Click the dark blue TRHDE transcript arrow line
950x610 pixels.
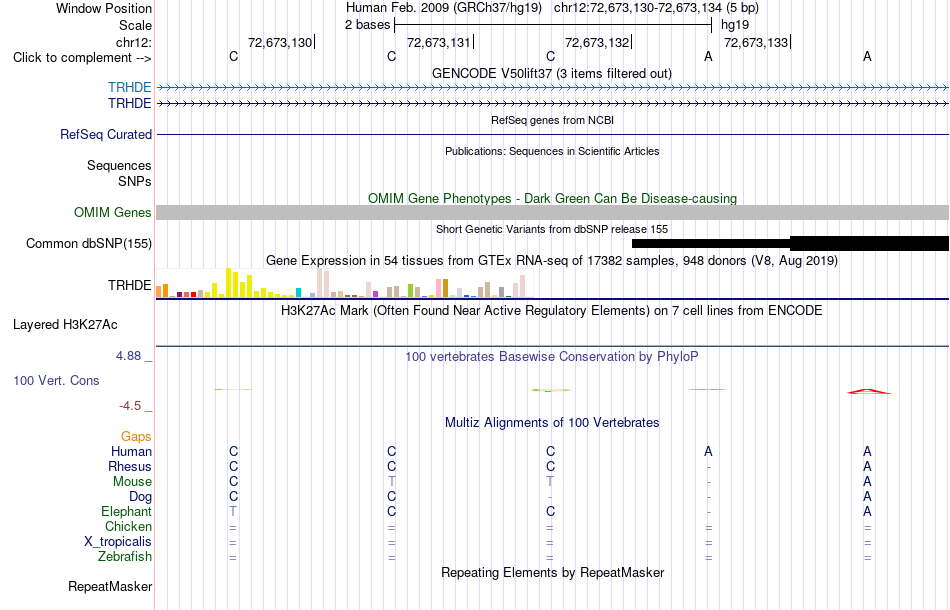click(x=553, y=104)
